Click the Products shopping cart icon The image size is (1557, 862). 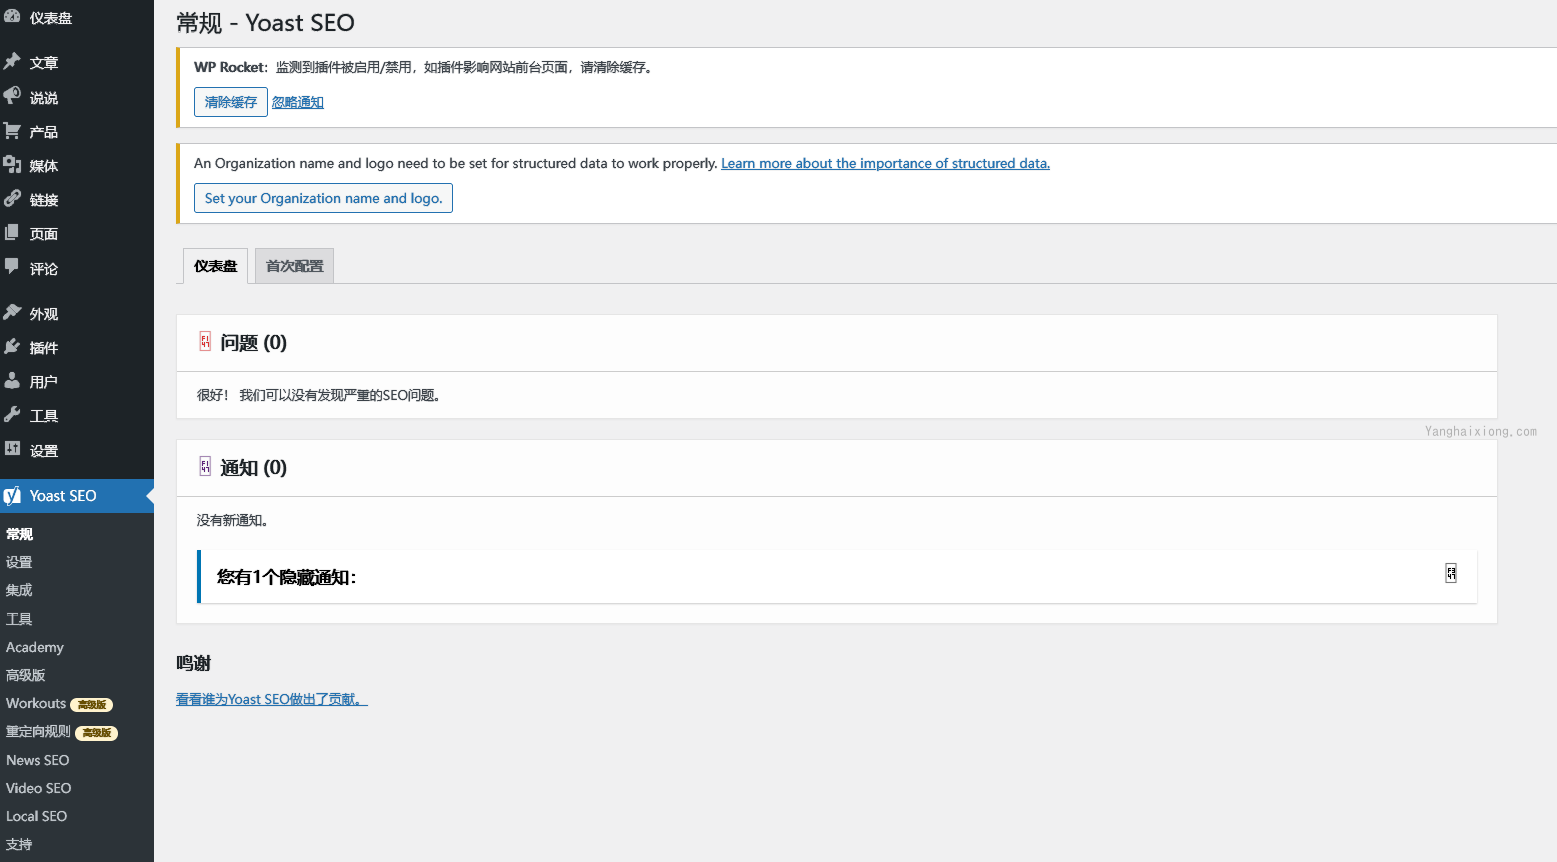[12, 131]
